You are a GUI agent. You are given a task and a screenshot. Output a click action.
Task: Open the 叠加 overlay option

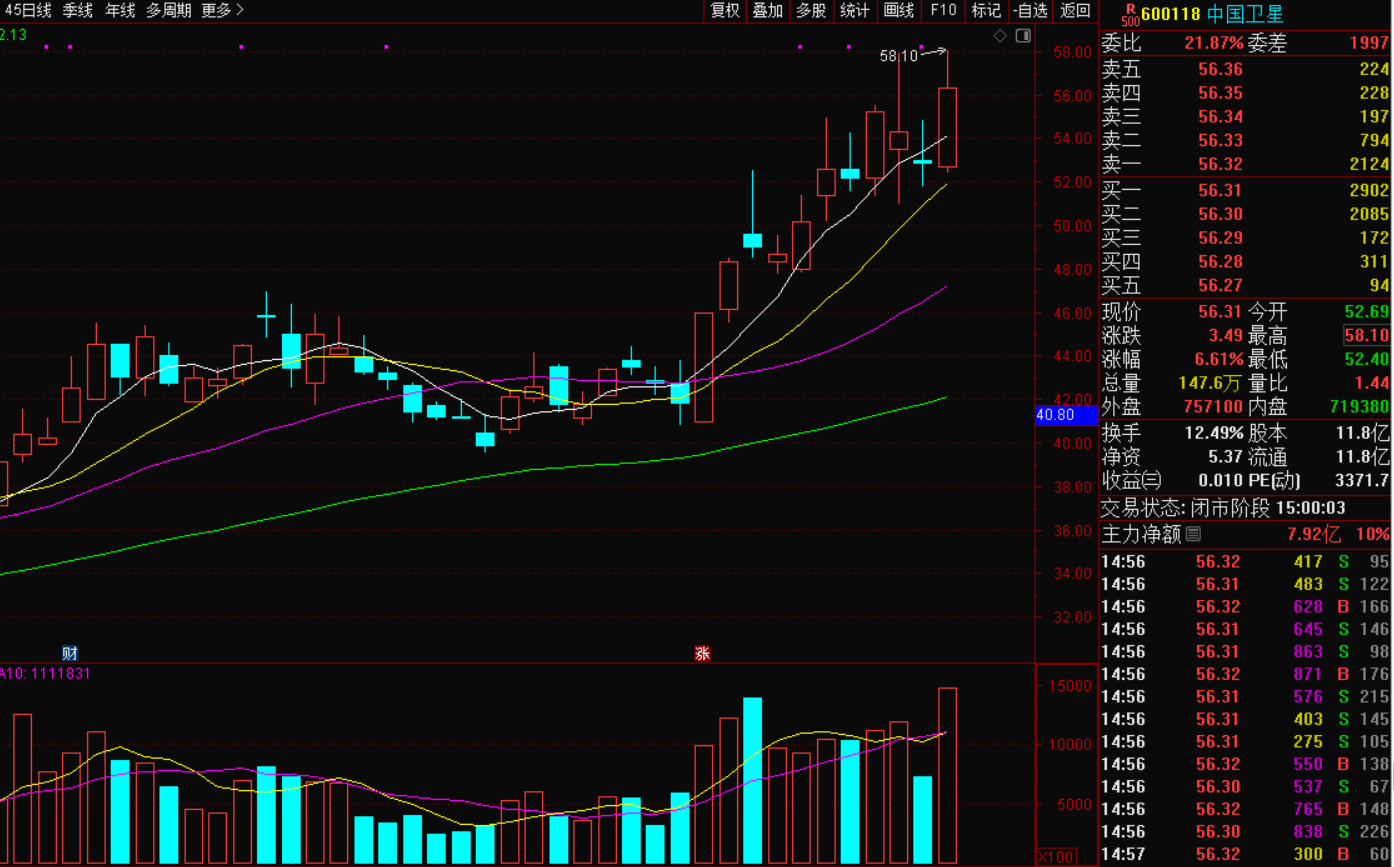pyautogui.click(x=768, y=11)
